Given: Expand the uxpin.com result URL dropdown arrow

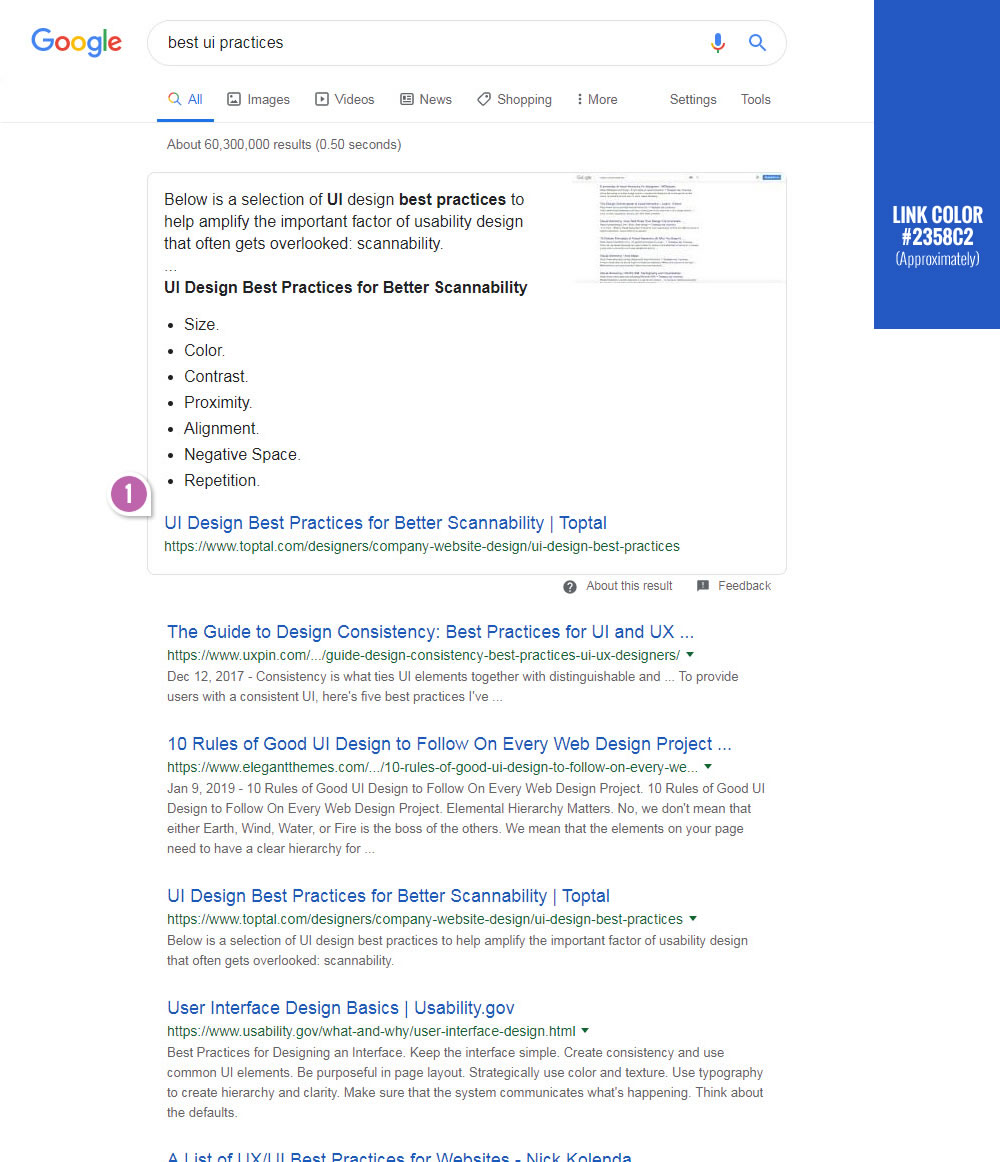Looking at the screenshot, I should pyautogui.click(x=690, y=655).
